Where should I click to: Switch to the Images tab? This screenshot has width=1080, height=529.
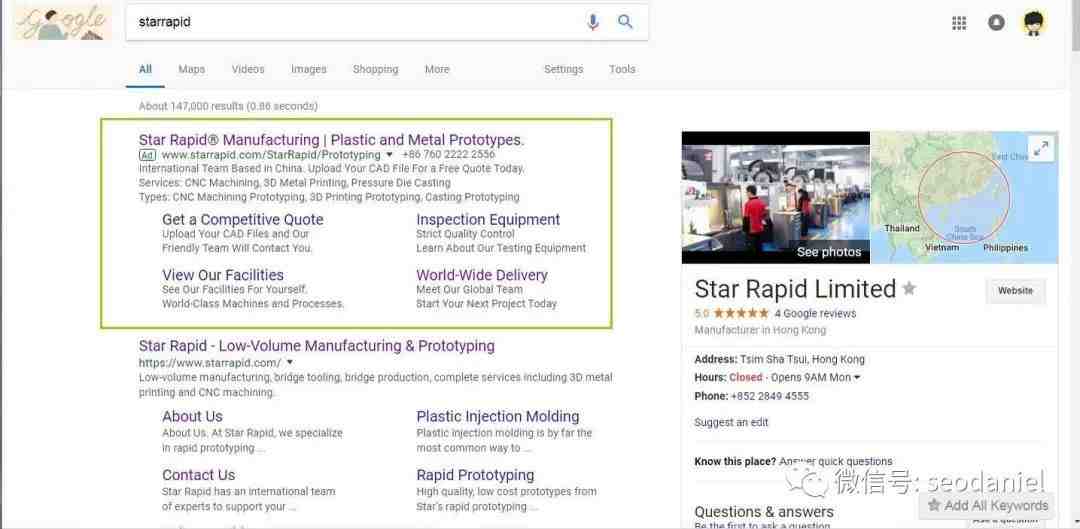(x=309, y=70)
